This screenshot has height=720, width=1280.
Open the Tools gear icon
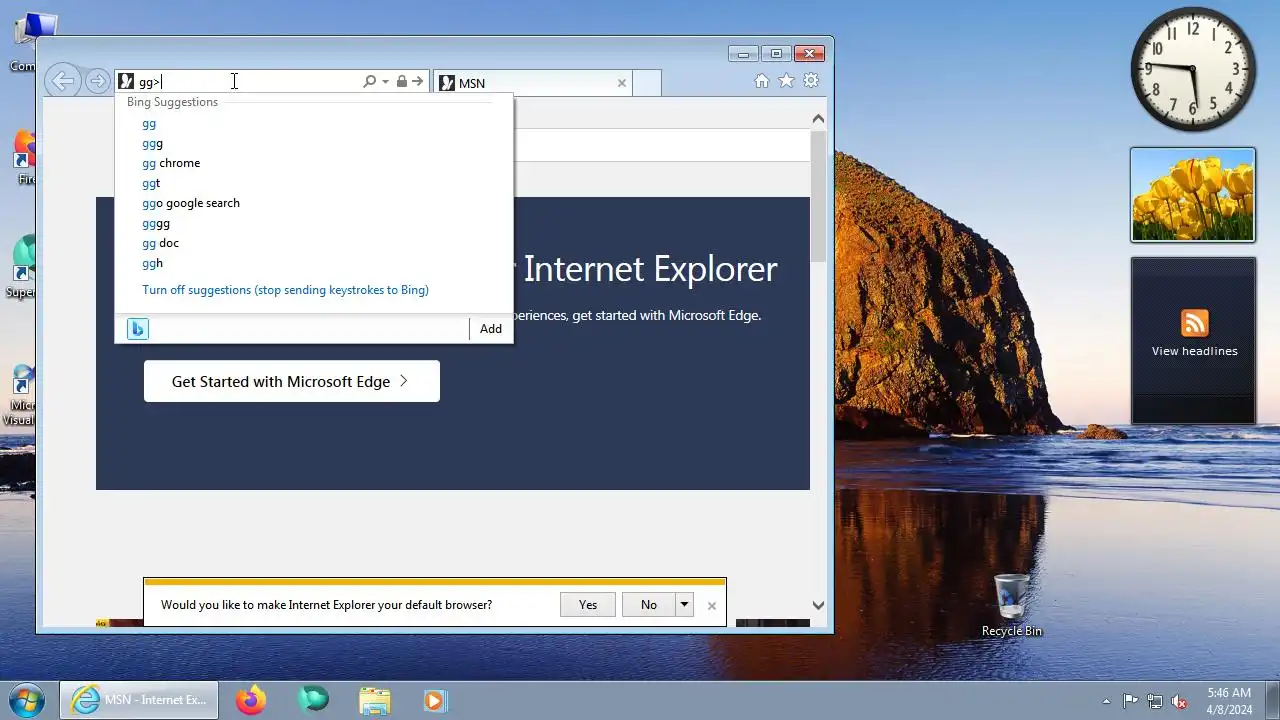[812, 81]
